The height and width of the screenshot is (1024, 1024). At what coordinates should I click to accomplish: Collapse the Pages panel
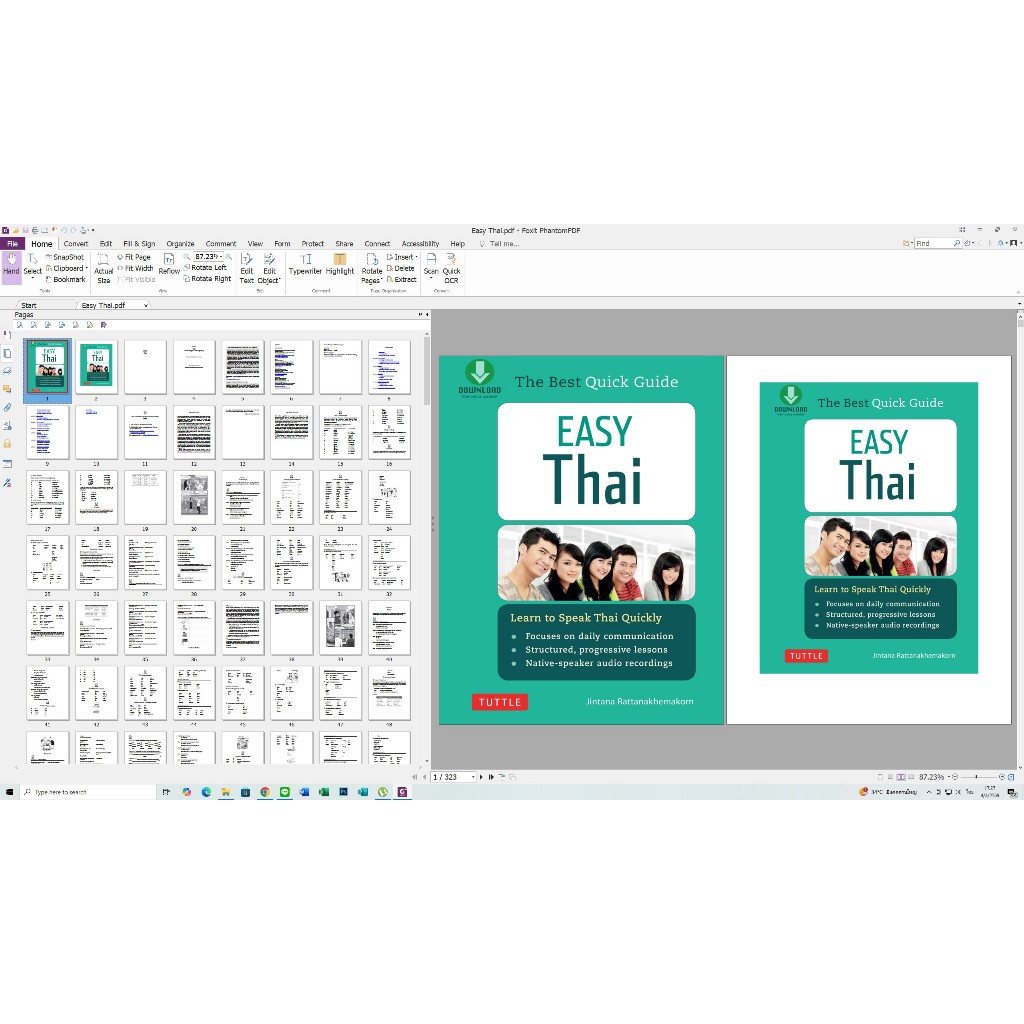(x=427, y=315)
